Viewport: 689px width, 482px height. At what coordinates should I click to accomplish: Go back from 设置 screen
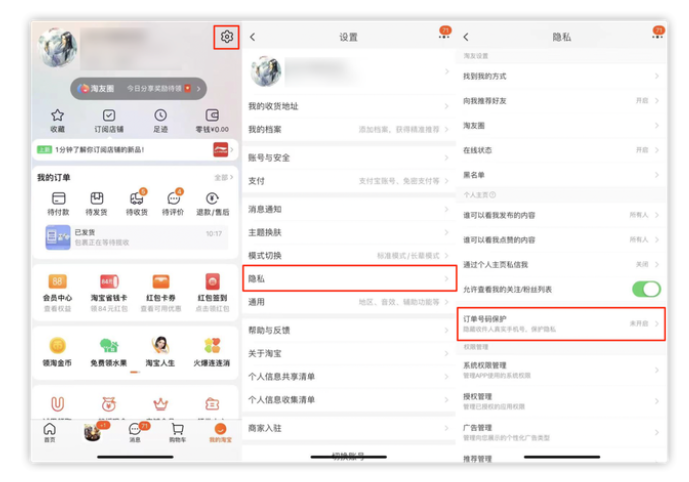[x=253, y=37]
